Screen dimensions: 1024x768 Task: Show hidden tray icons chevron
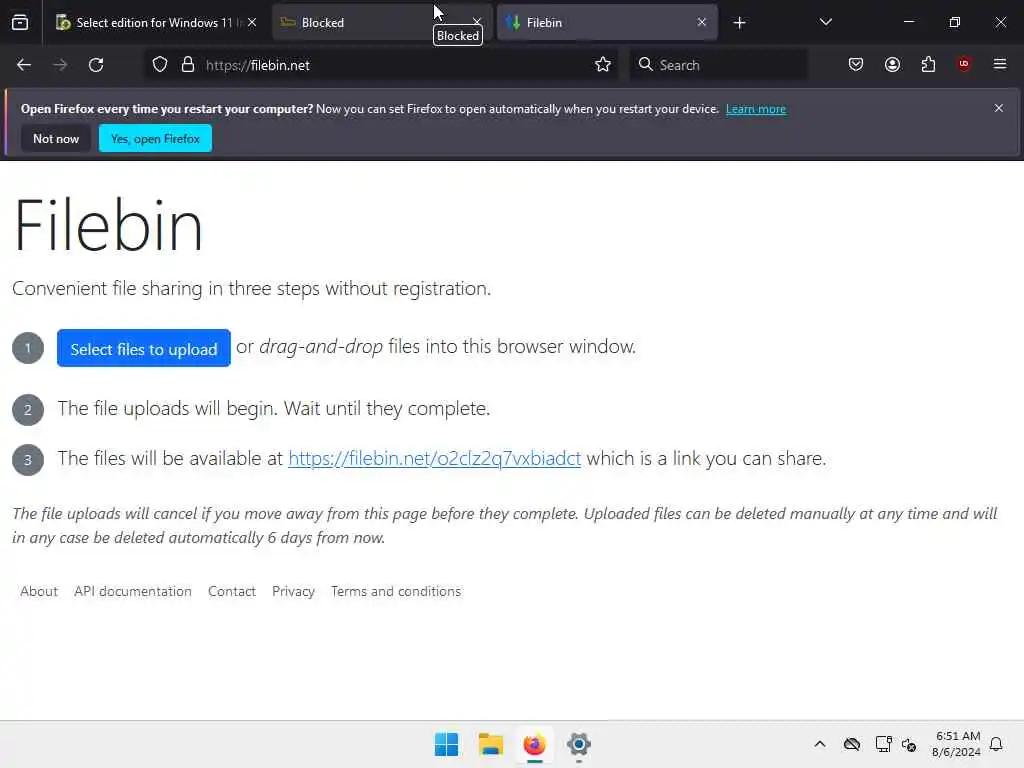tap(820, 744)
